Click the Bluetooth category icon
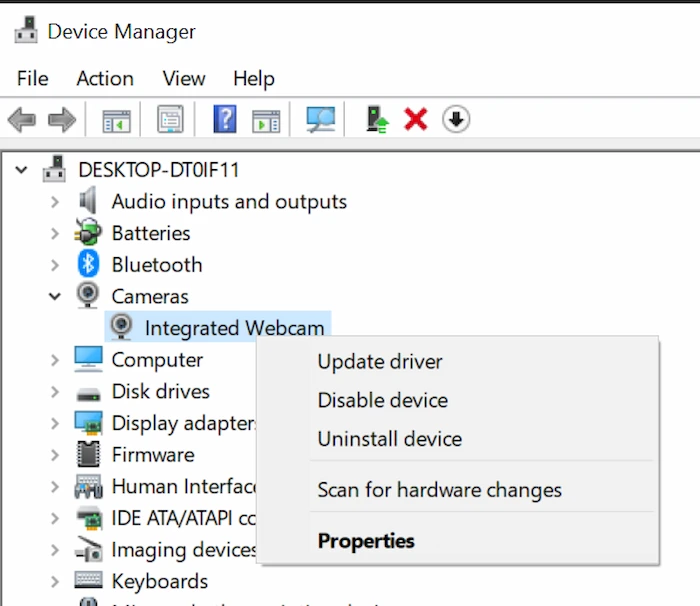 (x=88, y=263)
